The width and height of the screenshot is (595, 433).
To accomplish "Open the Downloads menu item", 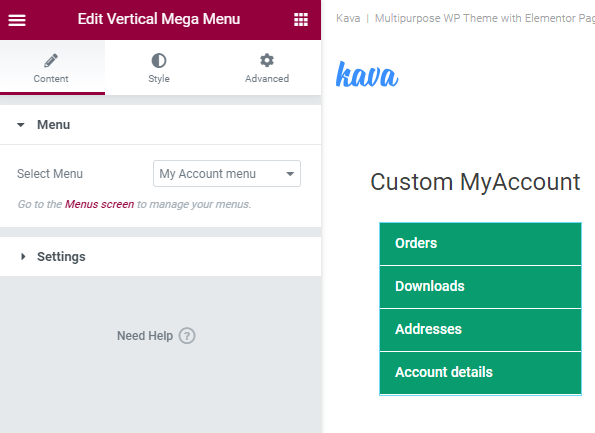I will coord(480,287).
